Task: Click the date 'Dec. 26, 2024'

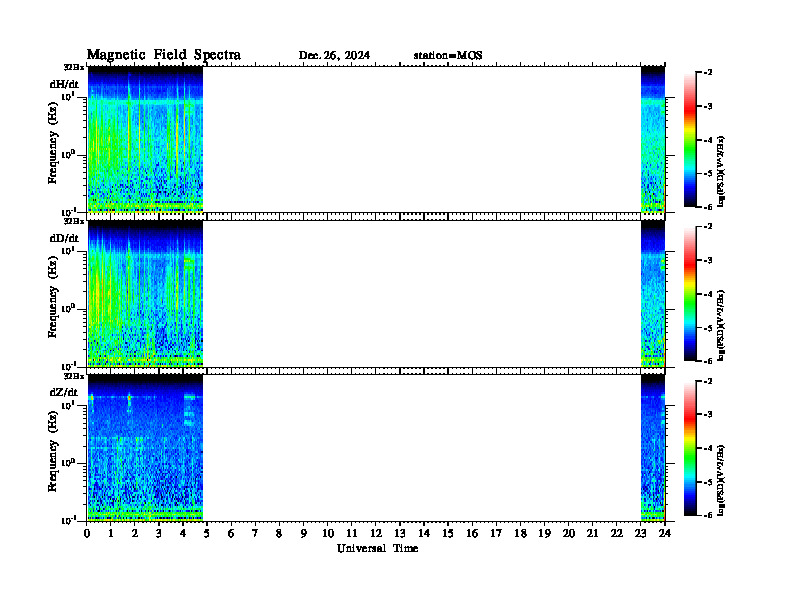Action: [x=334, y=56]
